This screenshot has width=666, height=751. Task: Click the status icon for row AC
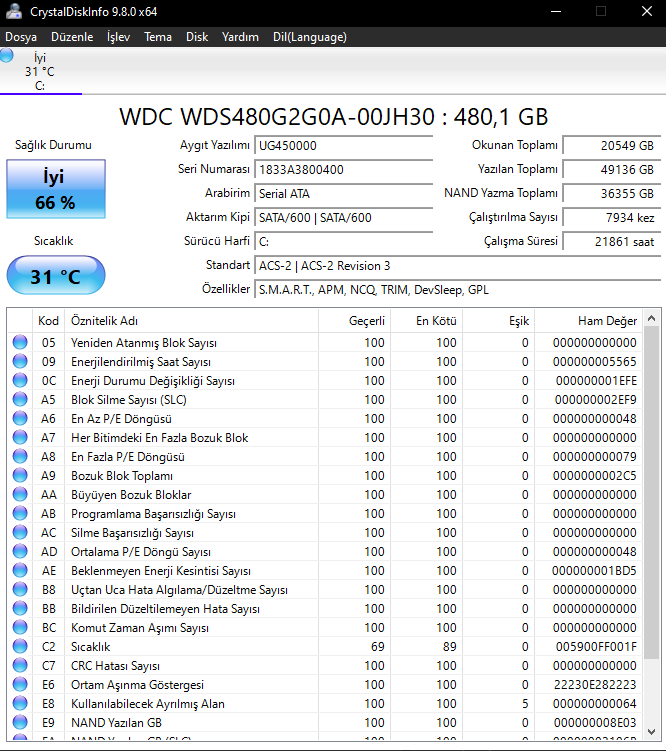20,532
